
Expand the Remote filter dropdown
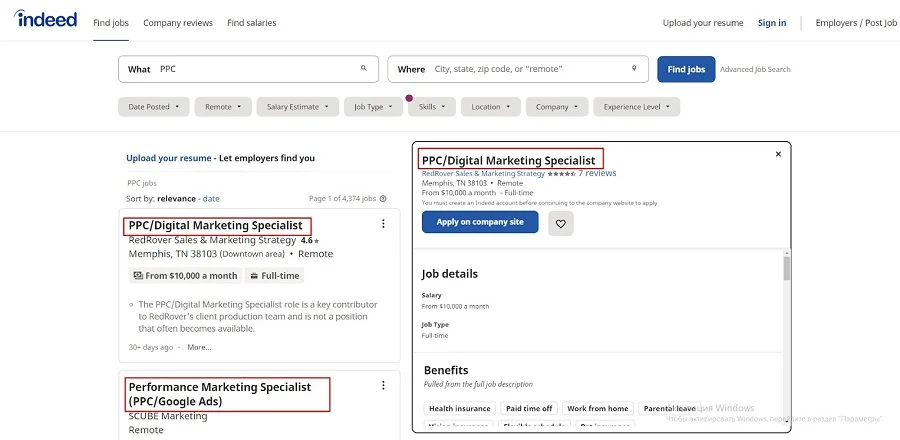pyautogui.click(x=223, y=107)
